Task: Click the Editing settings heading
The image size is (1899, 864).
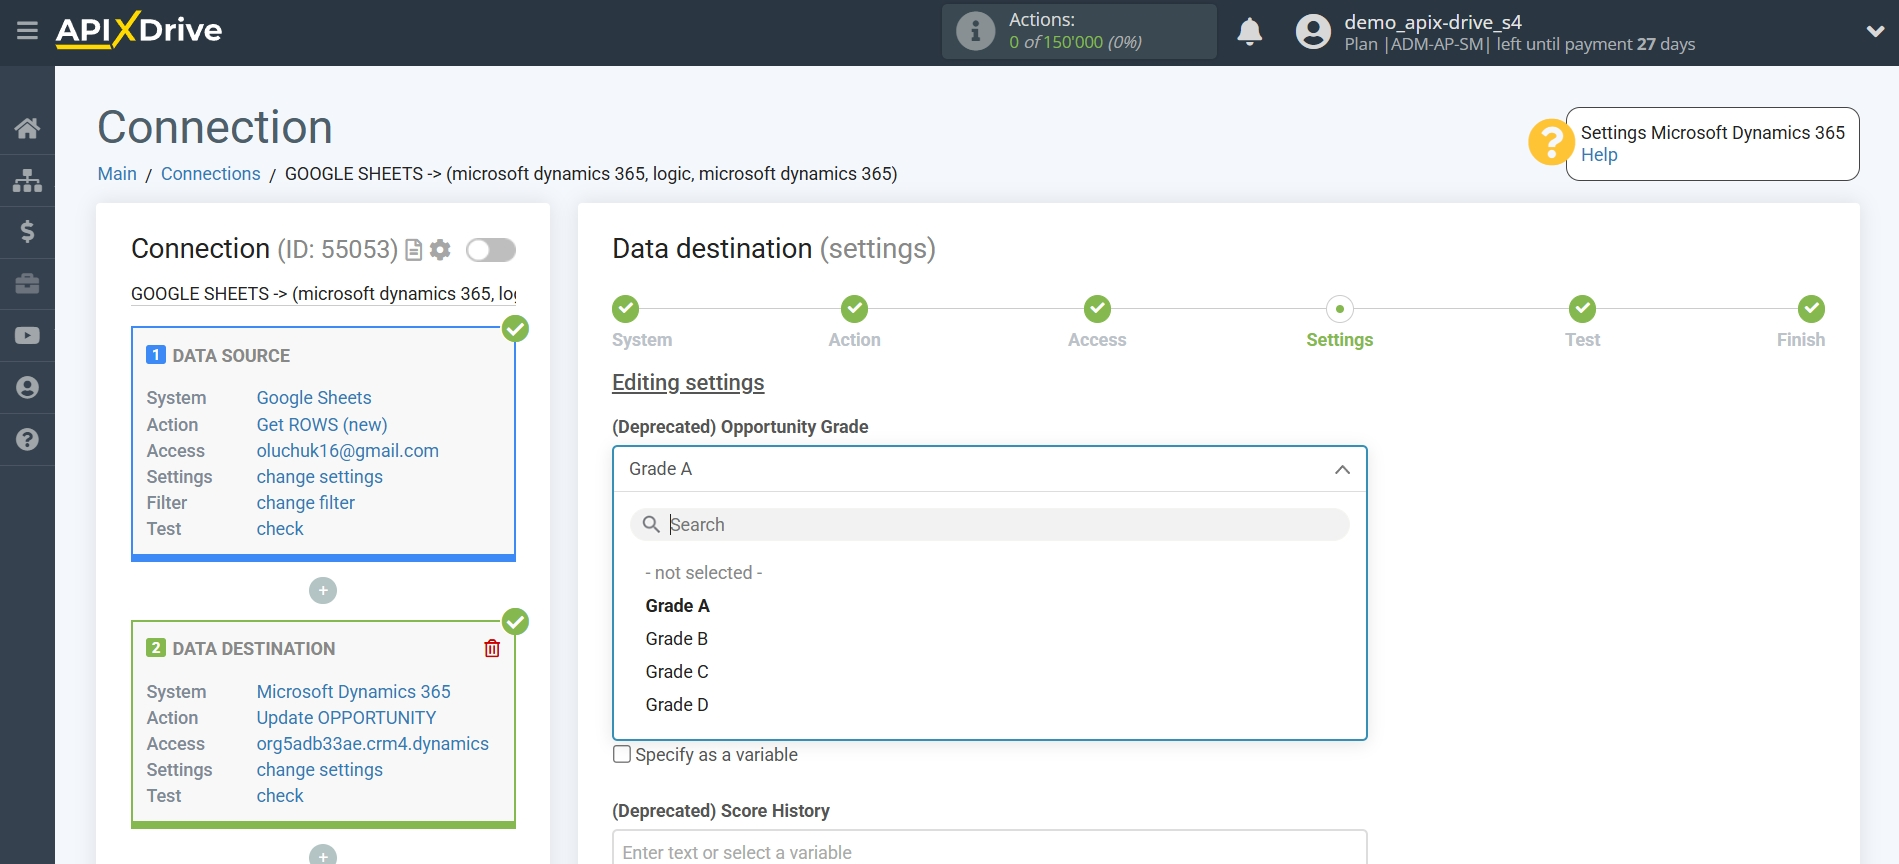Action: (688, 383)
